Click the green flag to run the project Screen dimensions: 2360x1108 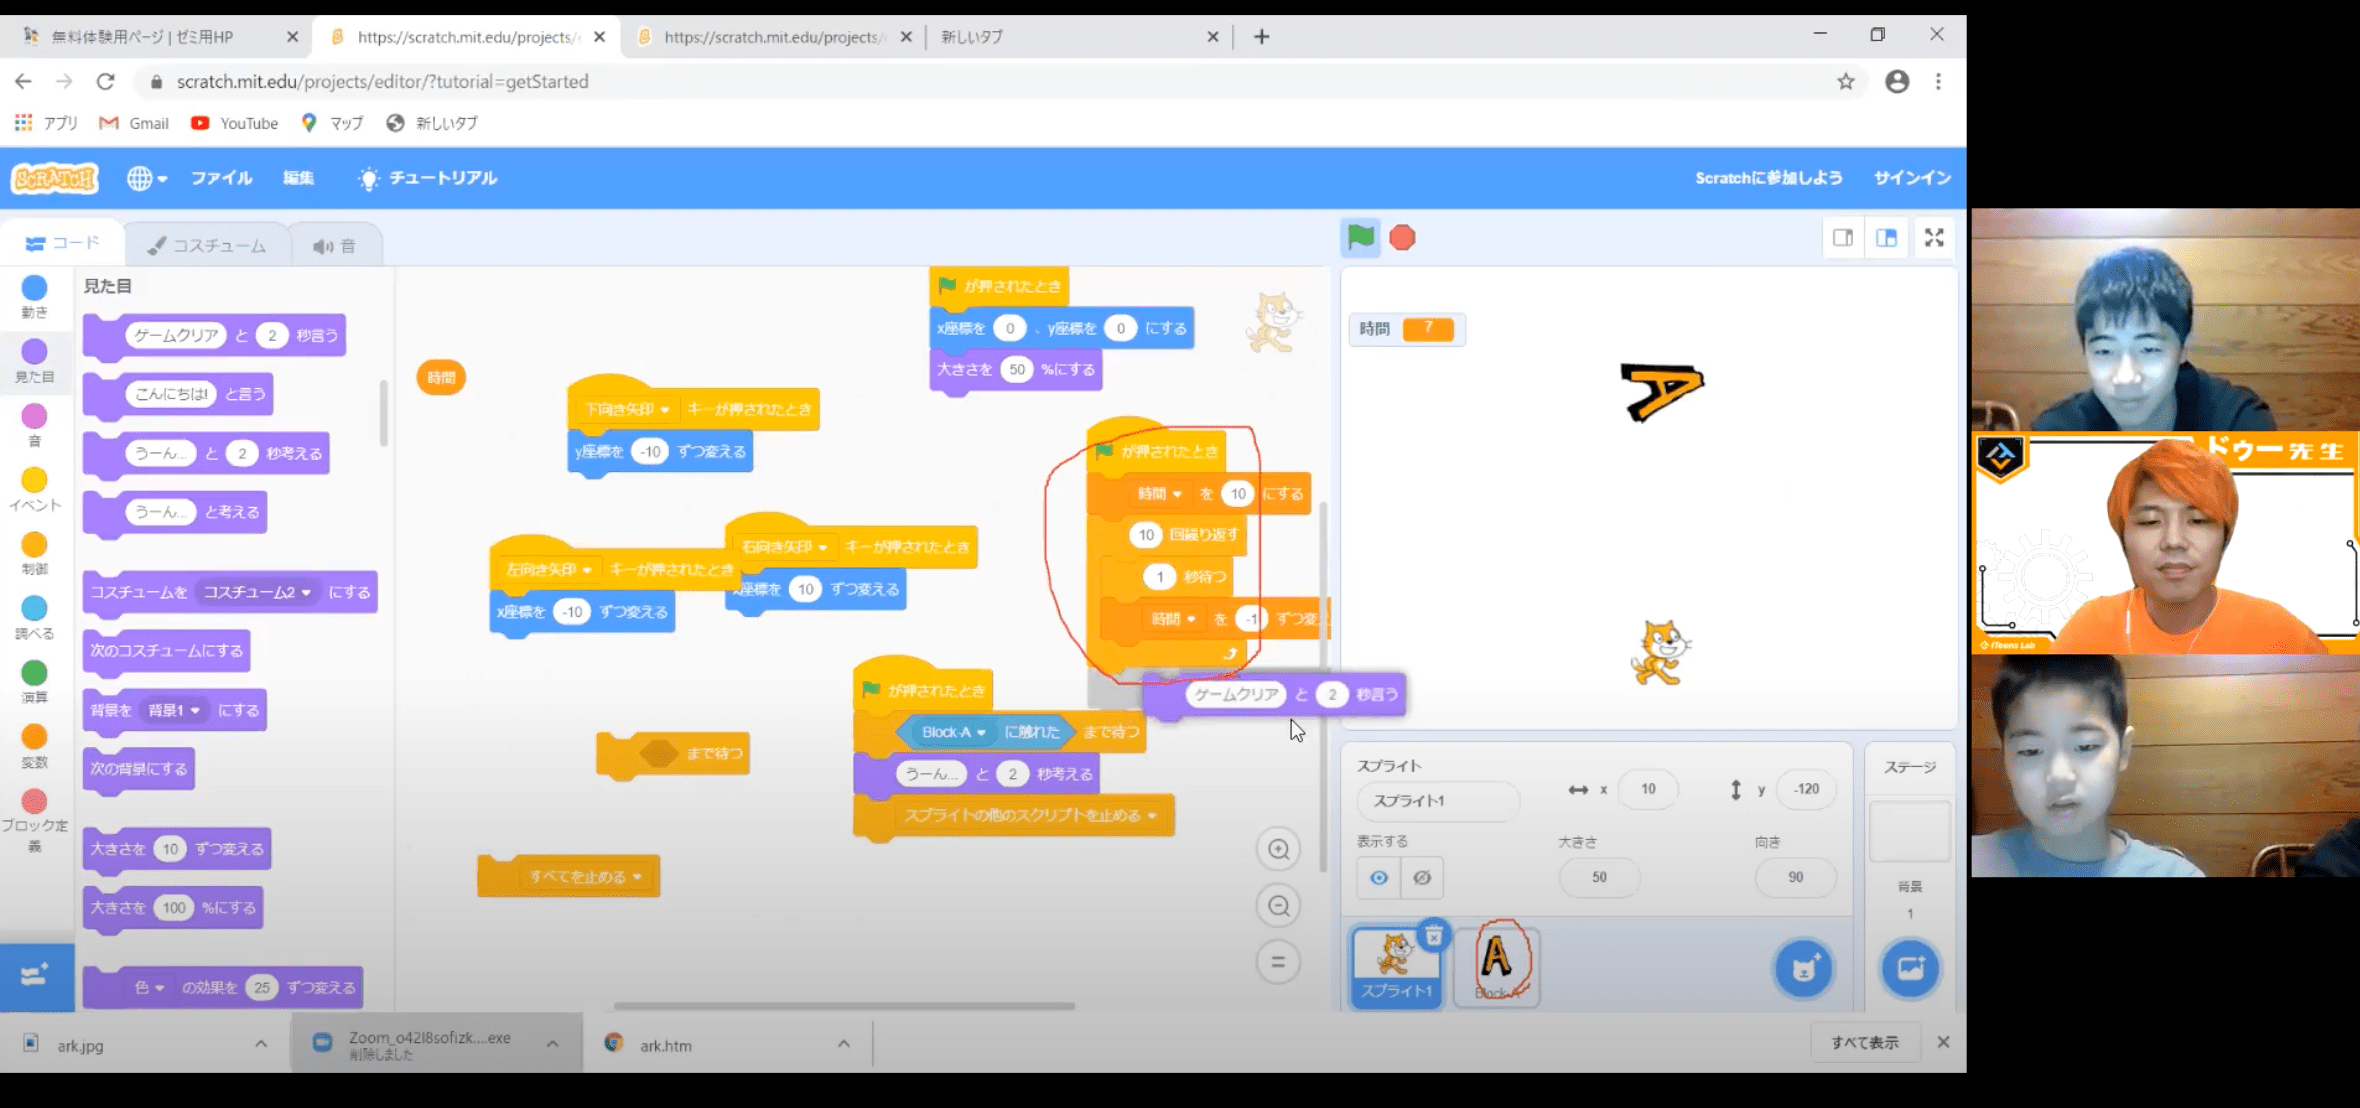coord(1360,237)
